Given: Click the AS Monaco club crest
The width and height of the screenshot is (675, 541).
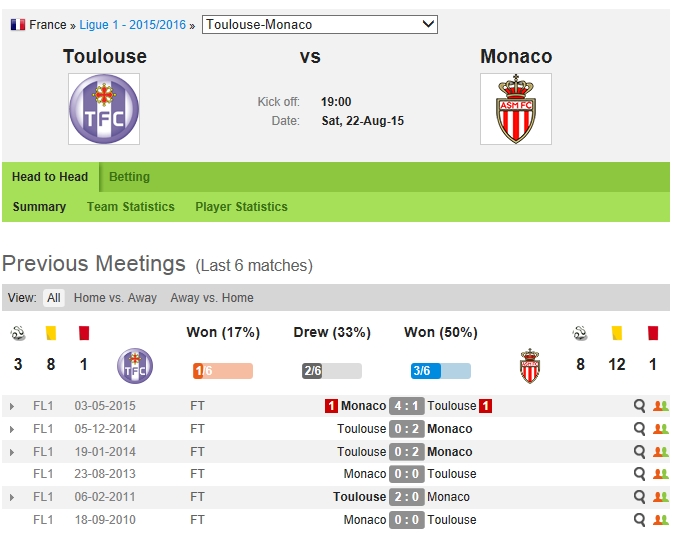Looking at the screenshot, I should click(x=516, y=109).
